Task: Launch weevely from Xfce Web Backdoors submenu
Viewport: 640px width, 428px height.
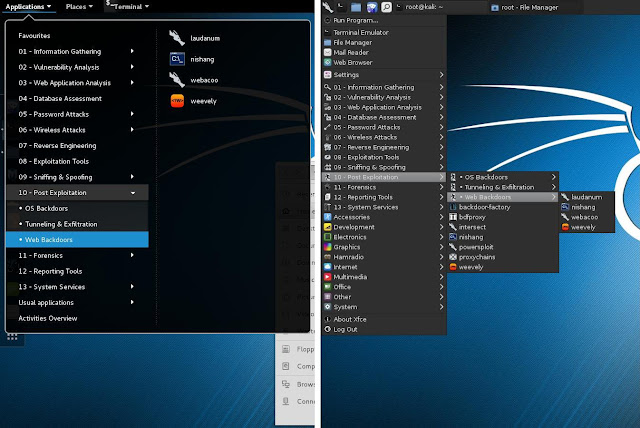Action: point(587,227)
